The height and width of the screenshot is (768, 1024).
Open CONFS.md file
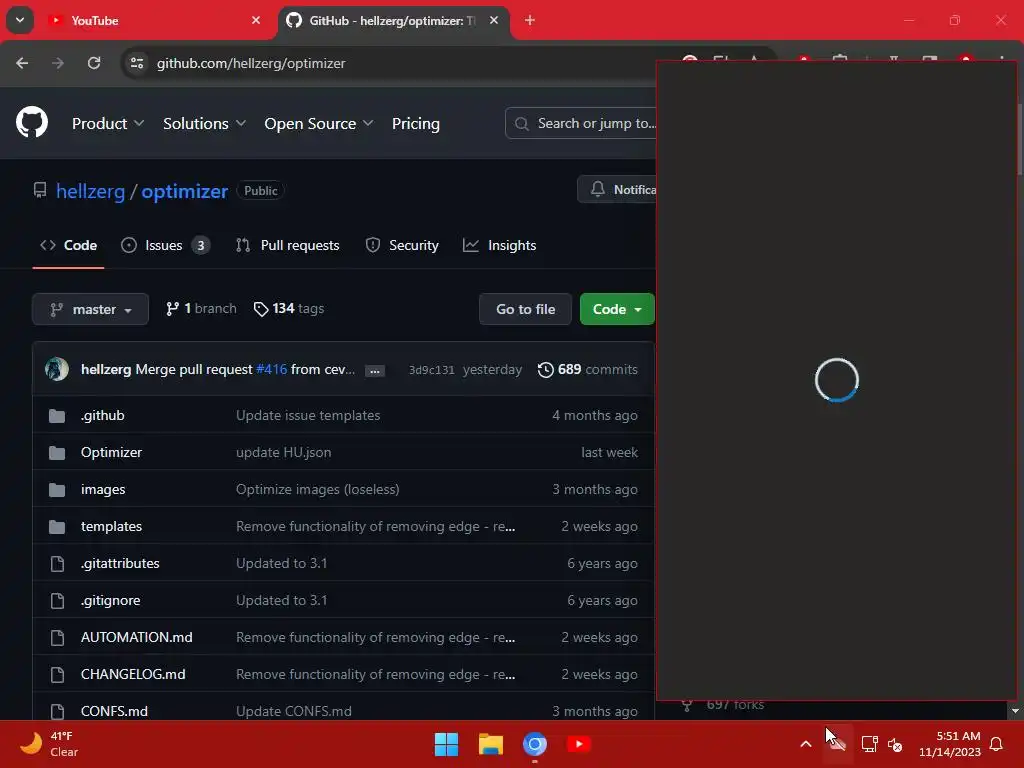pos(114,711)
